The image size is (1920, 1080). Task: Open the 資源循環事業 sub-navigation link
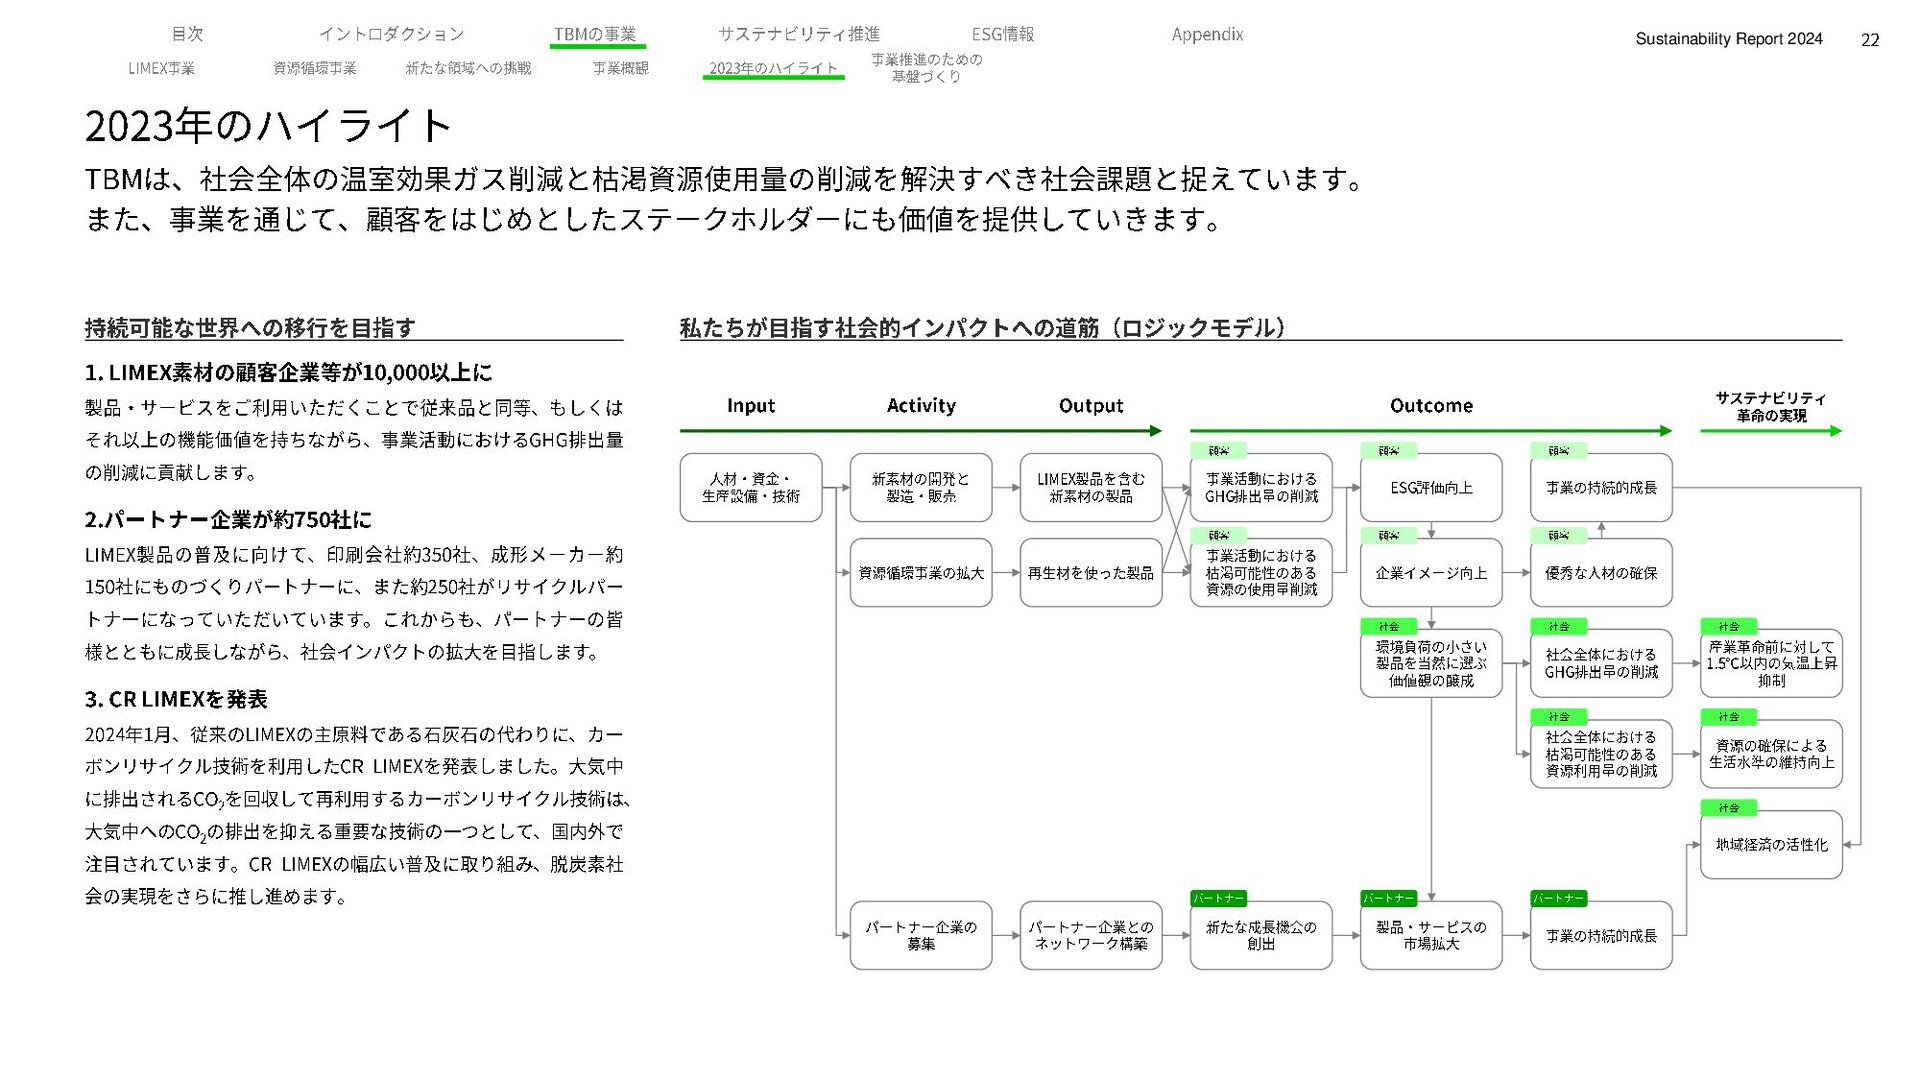click(314, 68)
